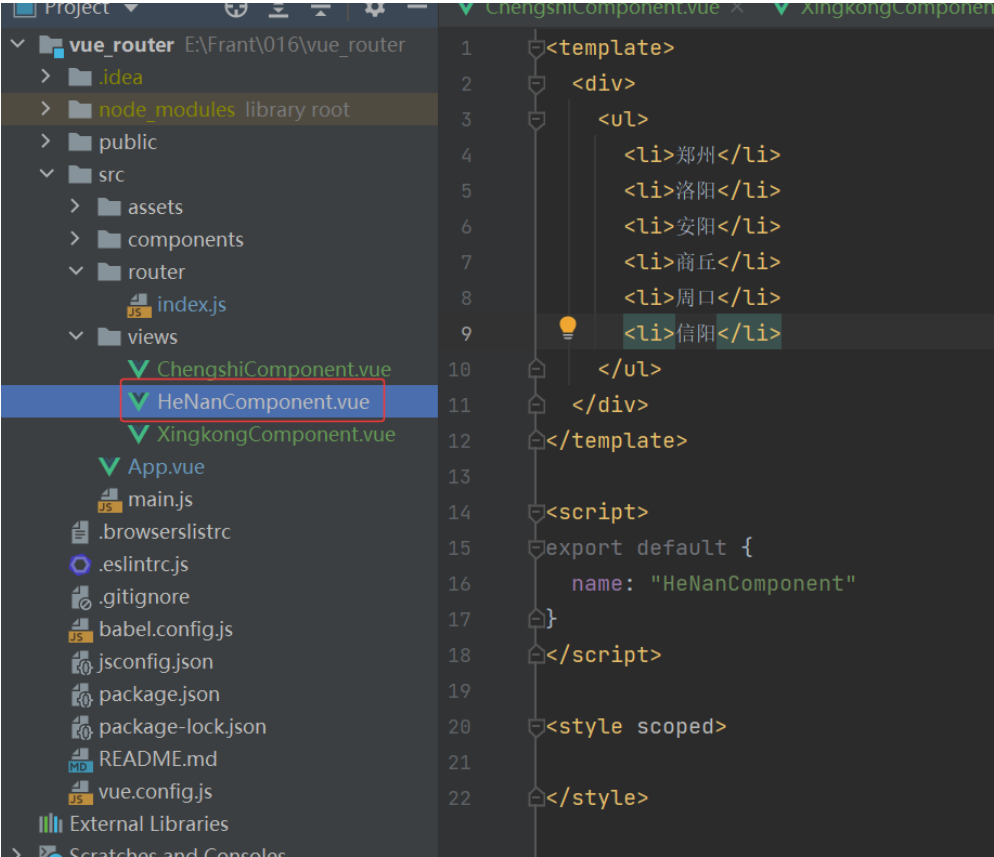Screen dimensions: 994x857
Task: Collapse the router folder
Action: (x=76, y=271)
